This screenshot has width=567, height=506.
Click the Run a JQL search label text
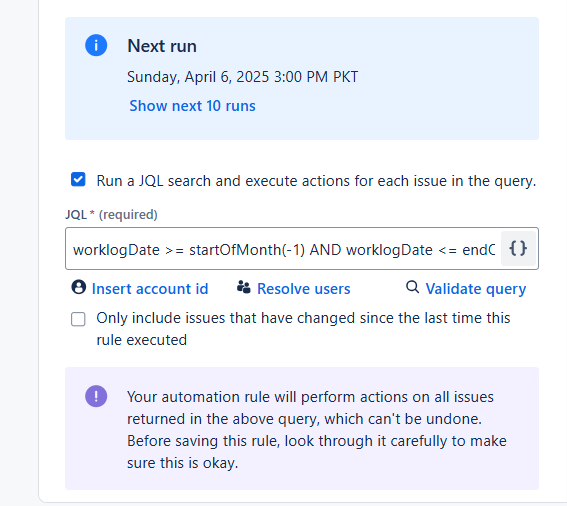coord(316,181)
